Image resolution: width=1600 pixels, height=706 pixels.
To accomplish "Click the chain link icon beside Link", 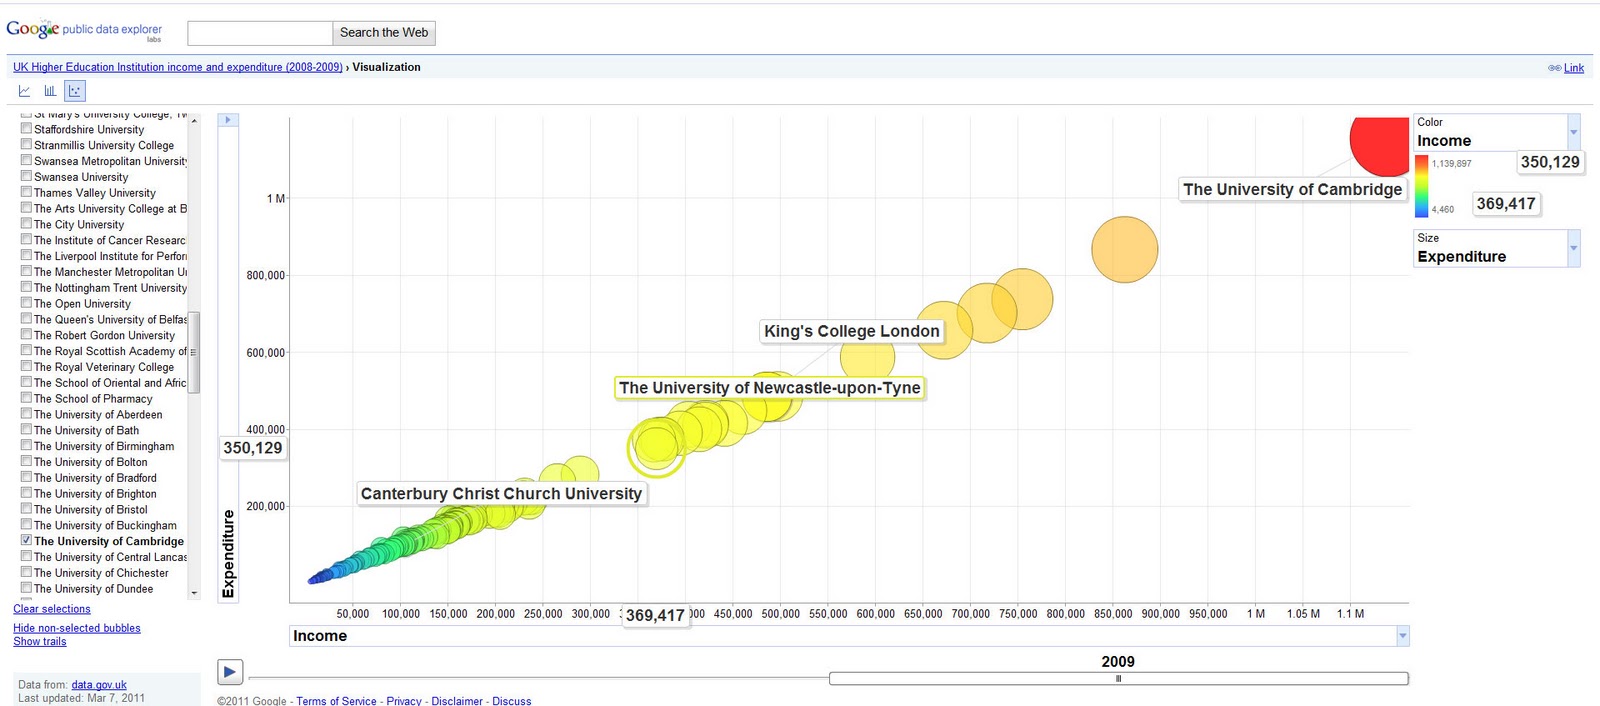I will coord(1554,68).
